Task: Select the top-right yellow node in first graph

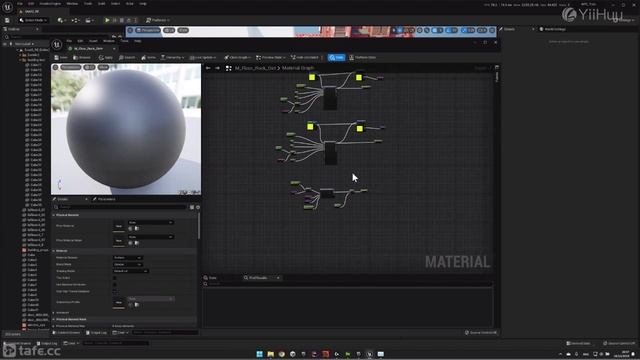Action: pos(359,77)
